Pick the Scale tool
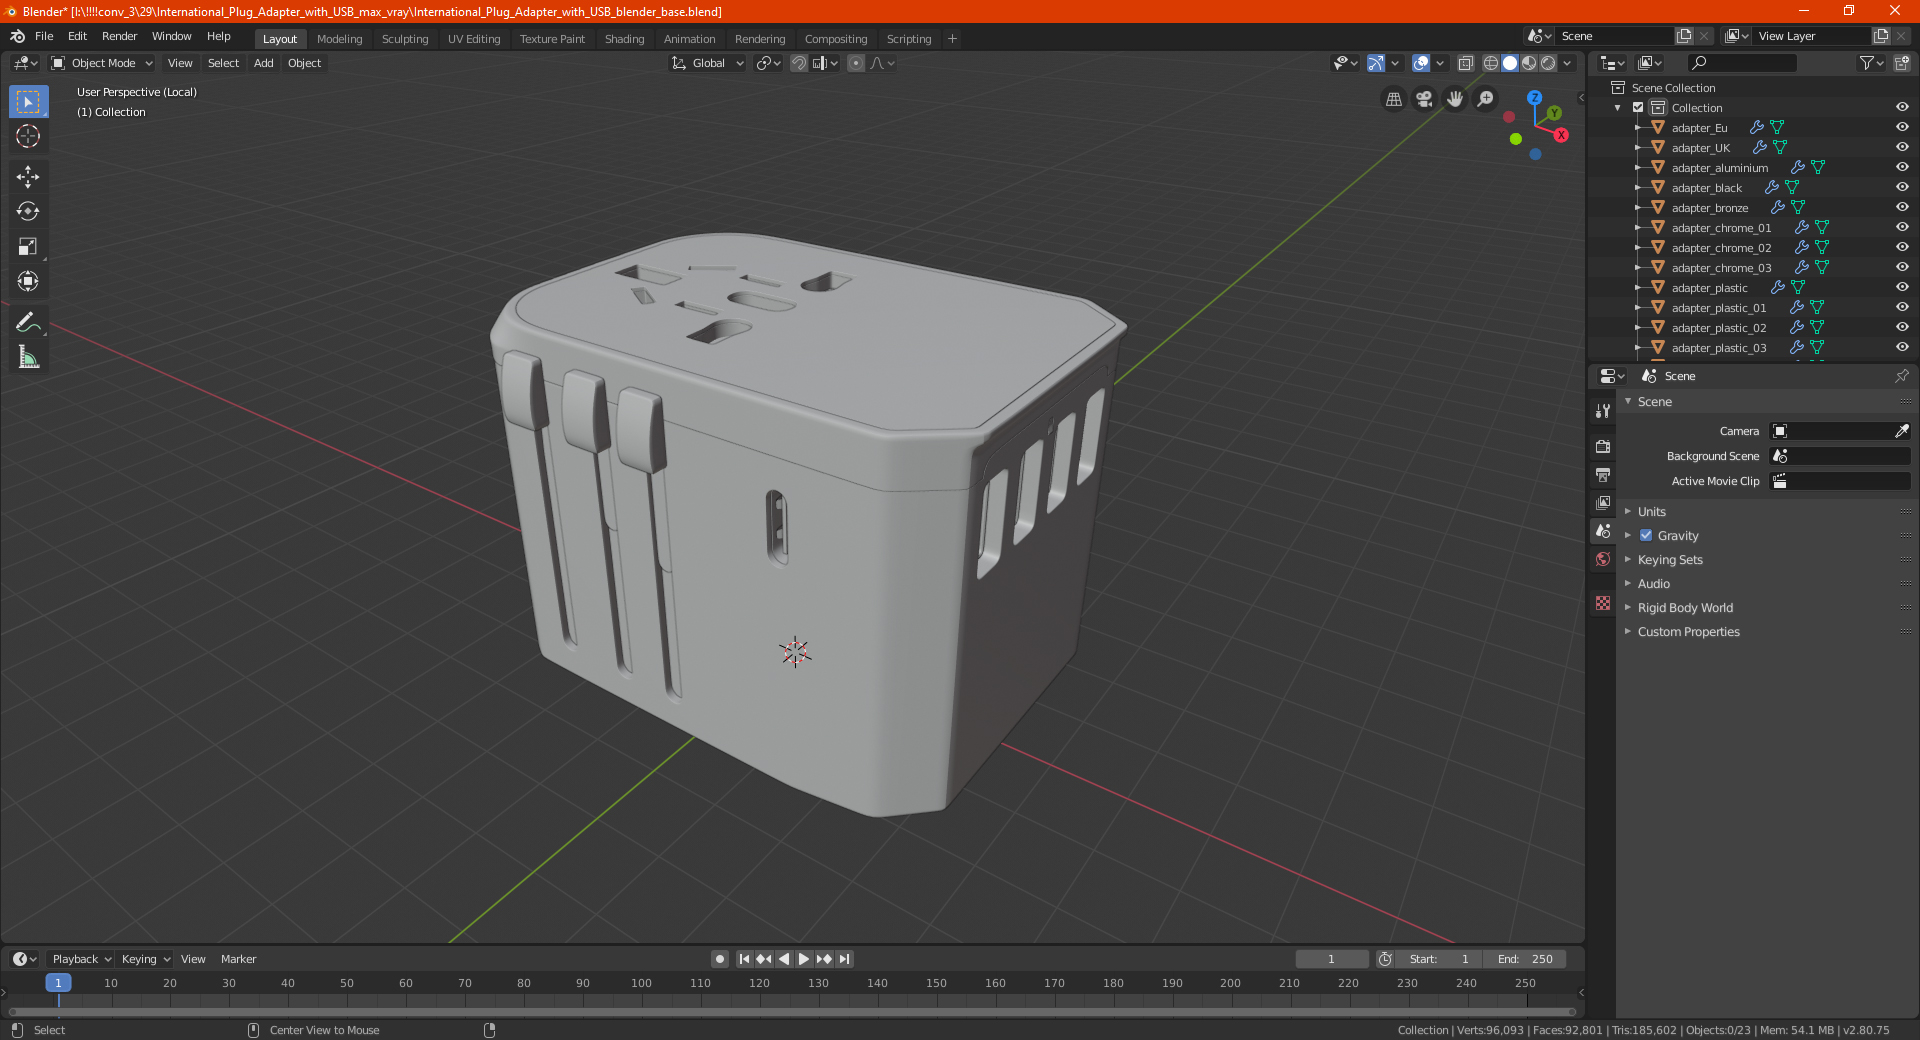 point(28,246)
